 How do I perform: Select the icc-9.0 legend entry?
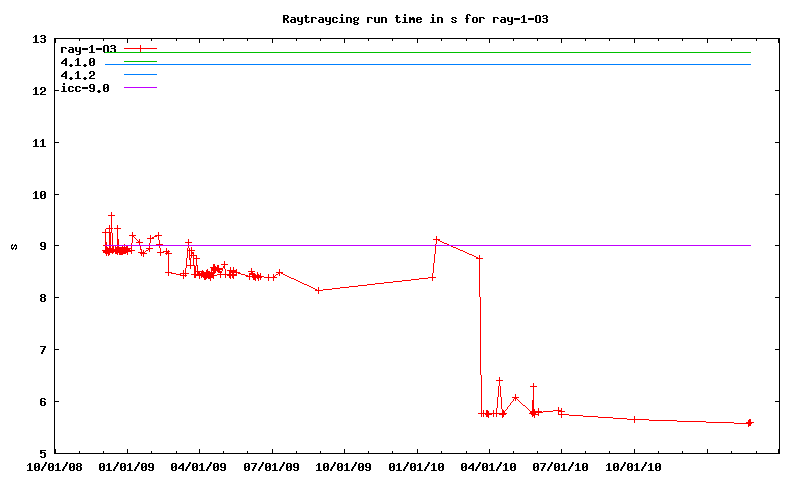coord(85,88)
